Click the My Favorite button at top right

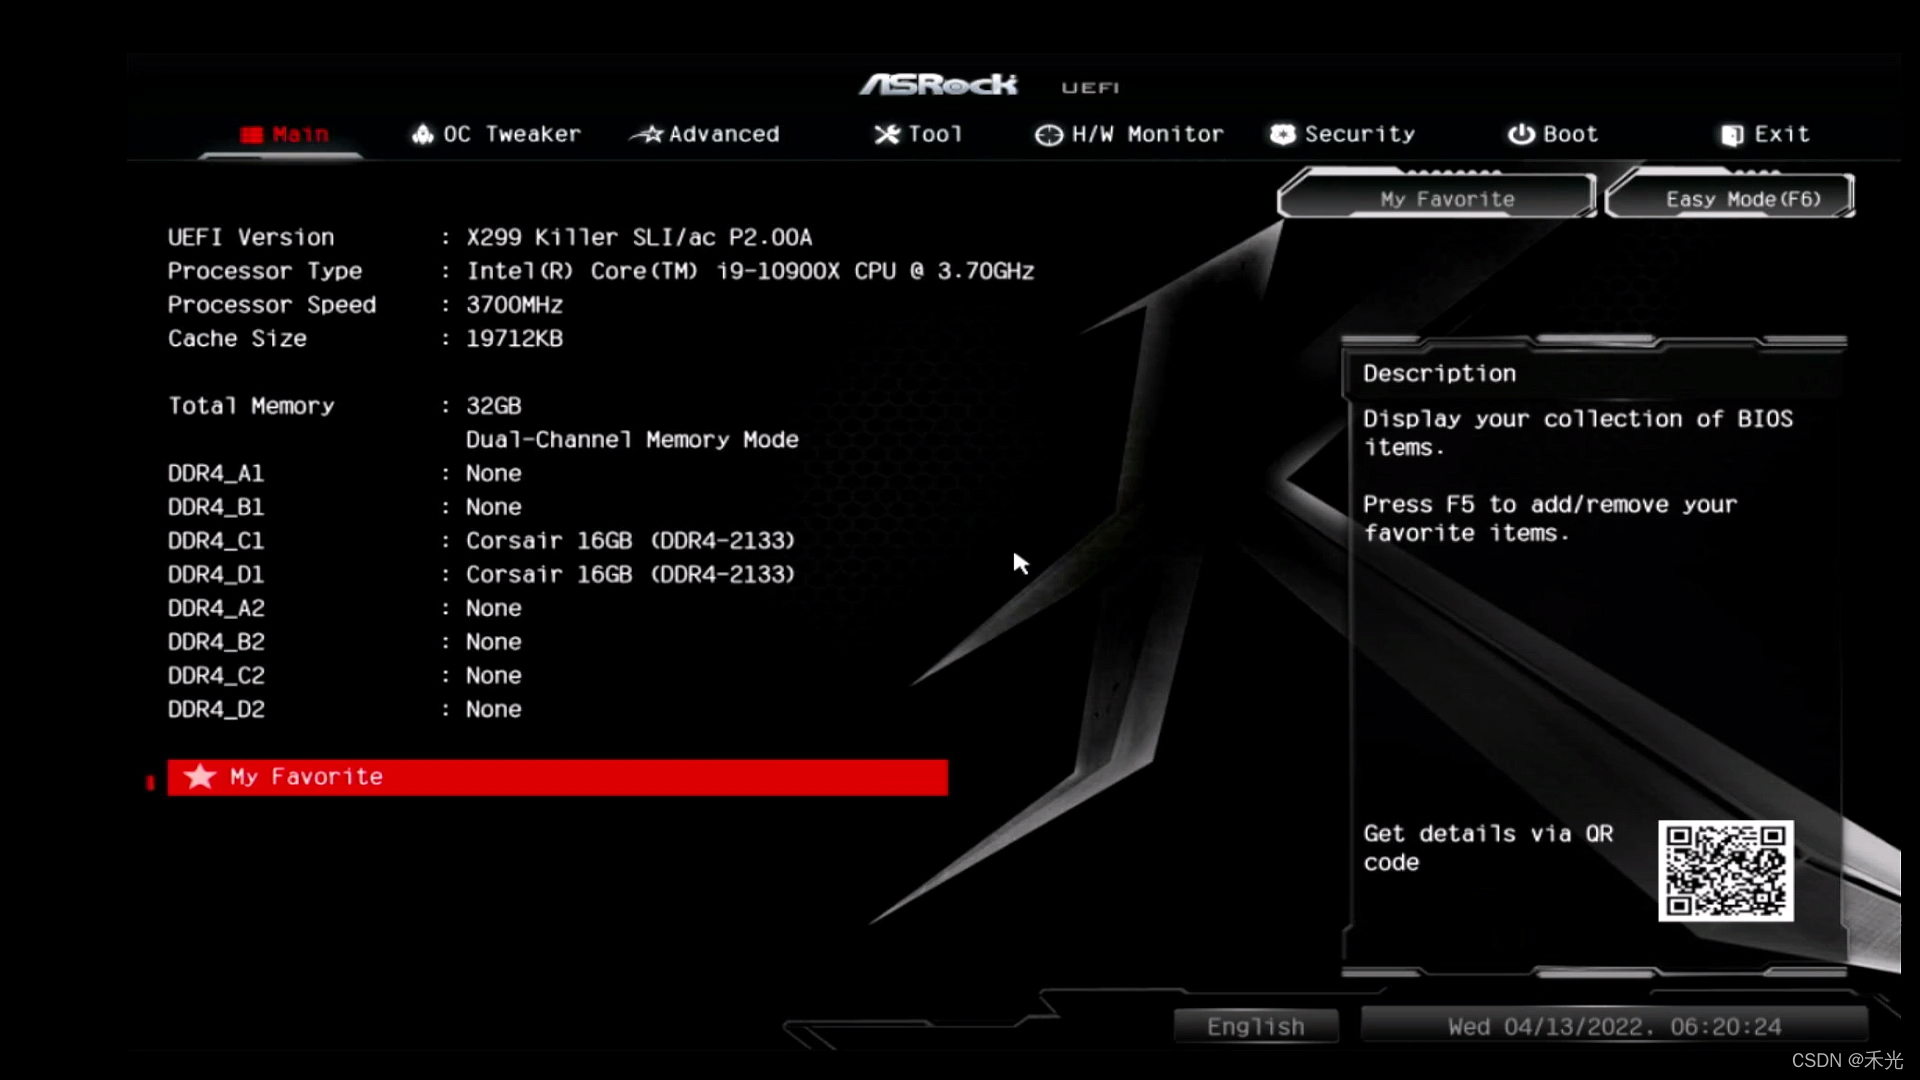(x=1437, y=197)
